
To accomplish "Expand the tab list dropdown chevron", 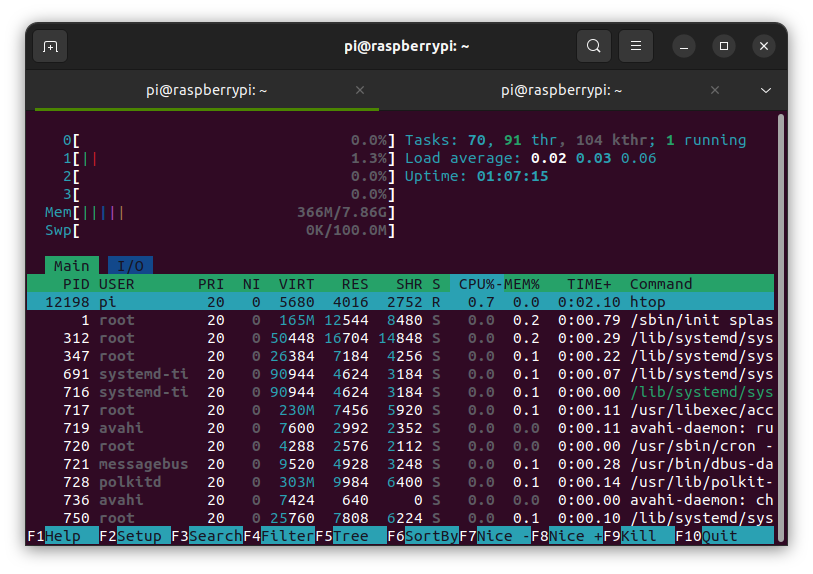I will 766,90.
